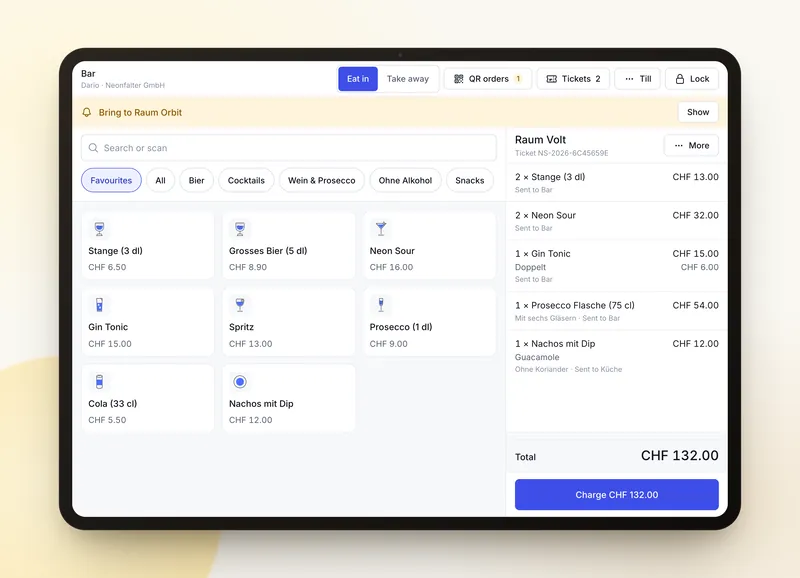Click the cocktail glass icon on Neon Sour
Viewport: 800px width, 578px height.
(x=381, y=229)
